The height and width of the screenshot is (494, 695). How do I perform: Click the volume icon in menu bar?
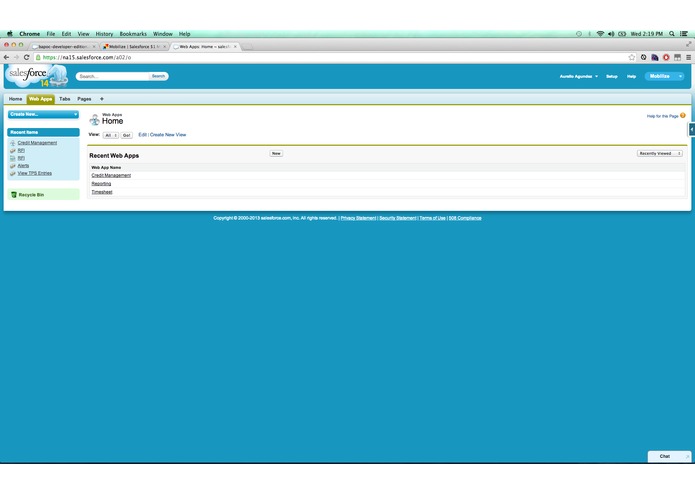(x=611, y=34)
